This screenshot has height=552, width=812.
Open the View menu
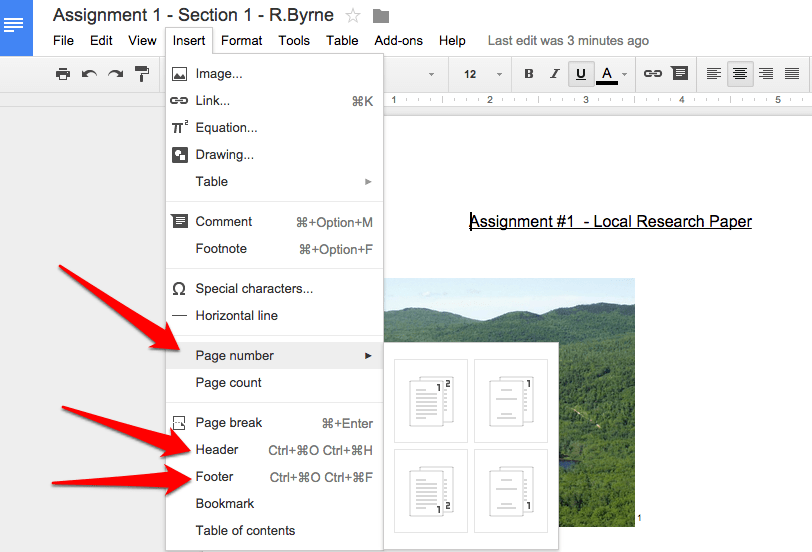142,40
